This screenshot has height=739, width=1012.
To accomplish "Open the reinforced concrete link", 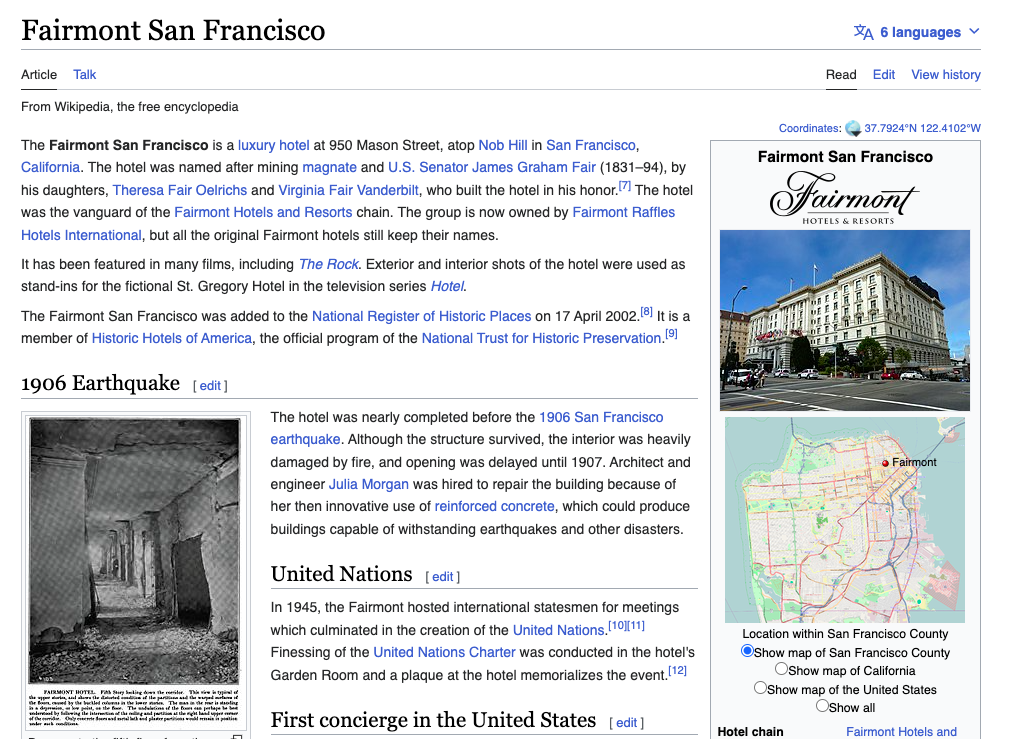I will click(494, 507).
